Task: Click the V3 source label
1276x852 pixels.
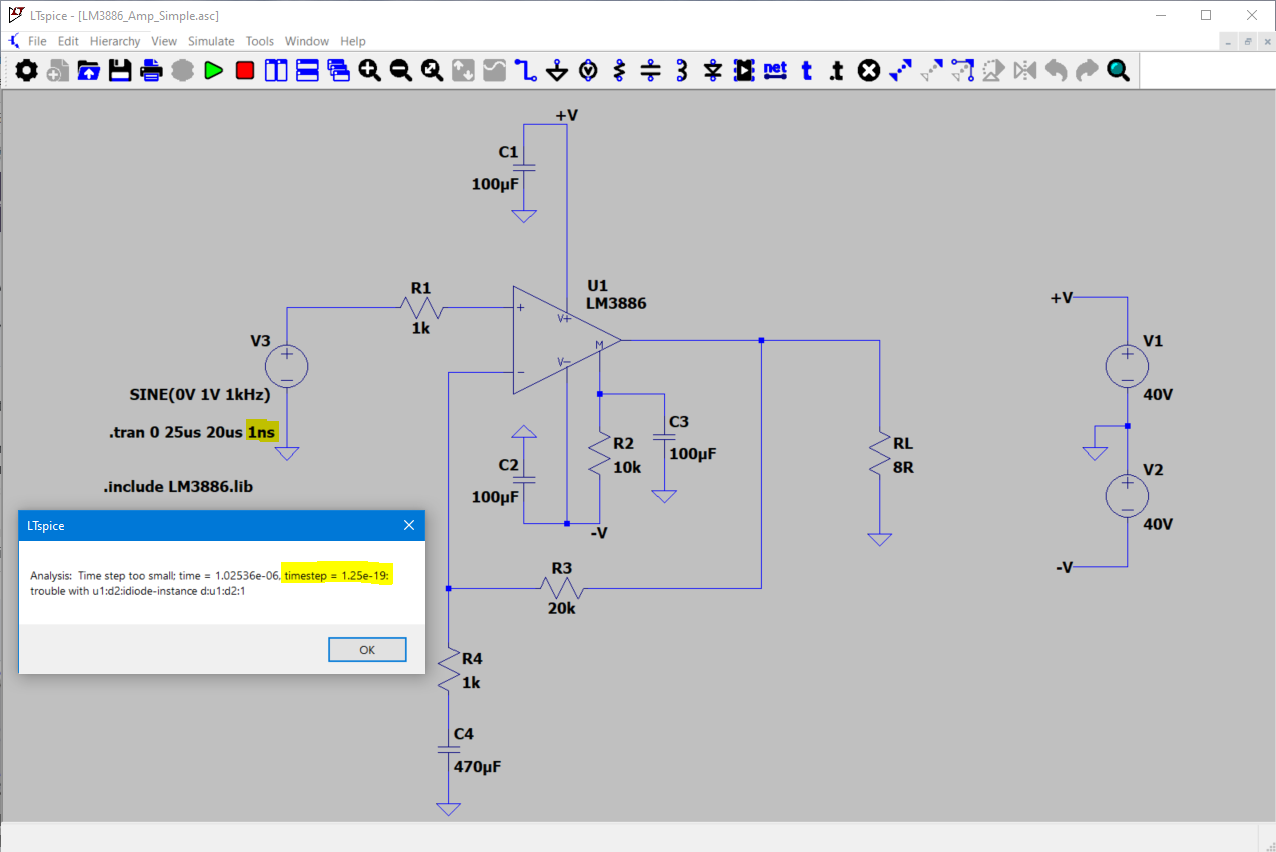Action: click(260, 340)
